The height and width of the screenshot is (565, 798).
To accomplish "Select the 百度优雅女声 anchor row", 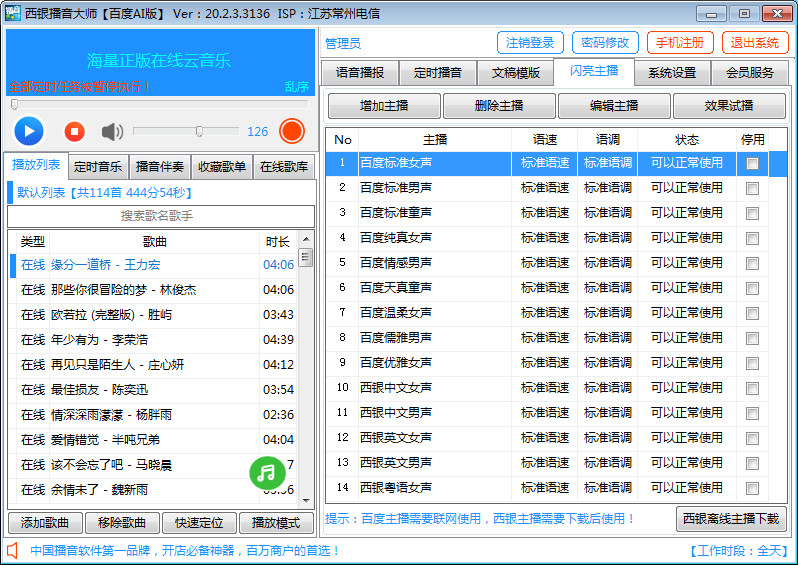I will coord(547,363).
